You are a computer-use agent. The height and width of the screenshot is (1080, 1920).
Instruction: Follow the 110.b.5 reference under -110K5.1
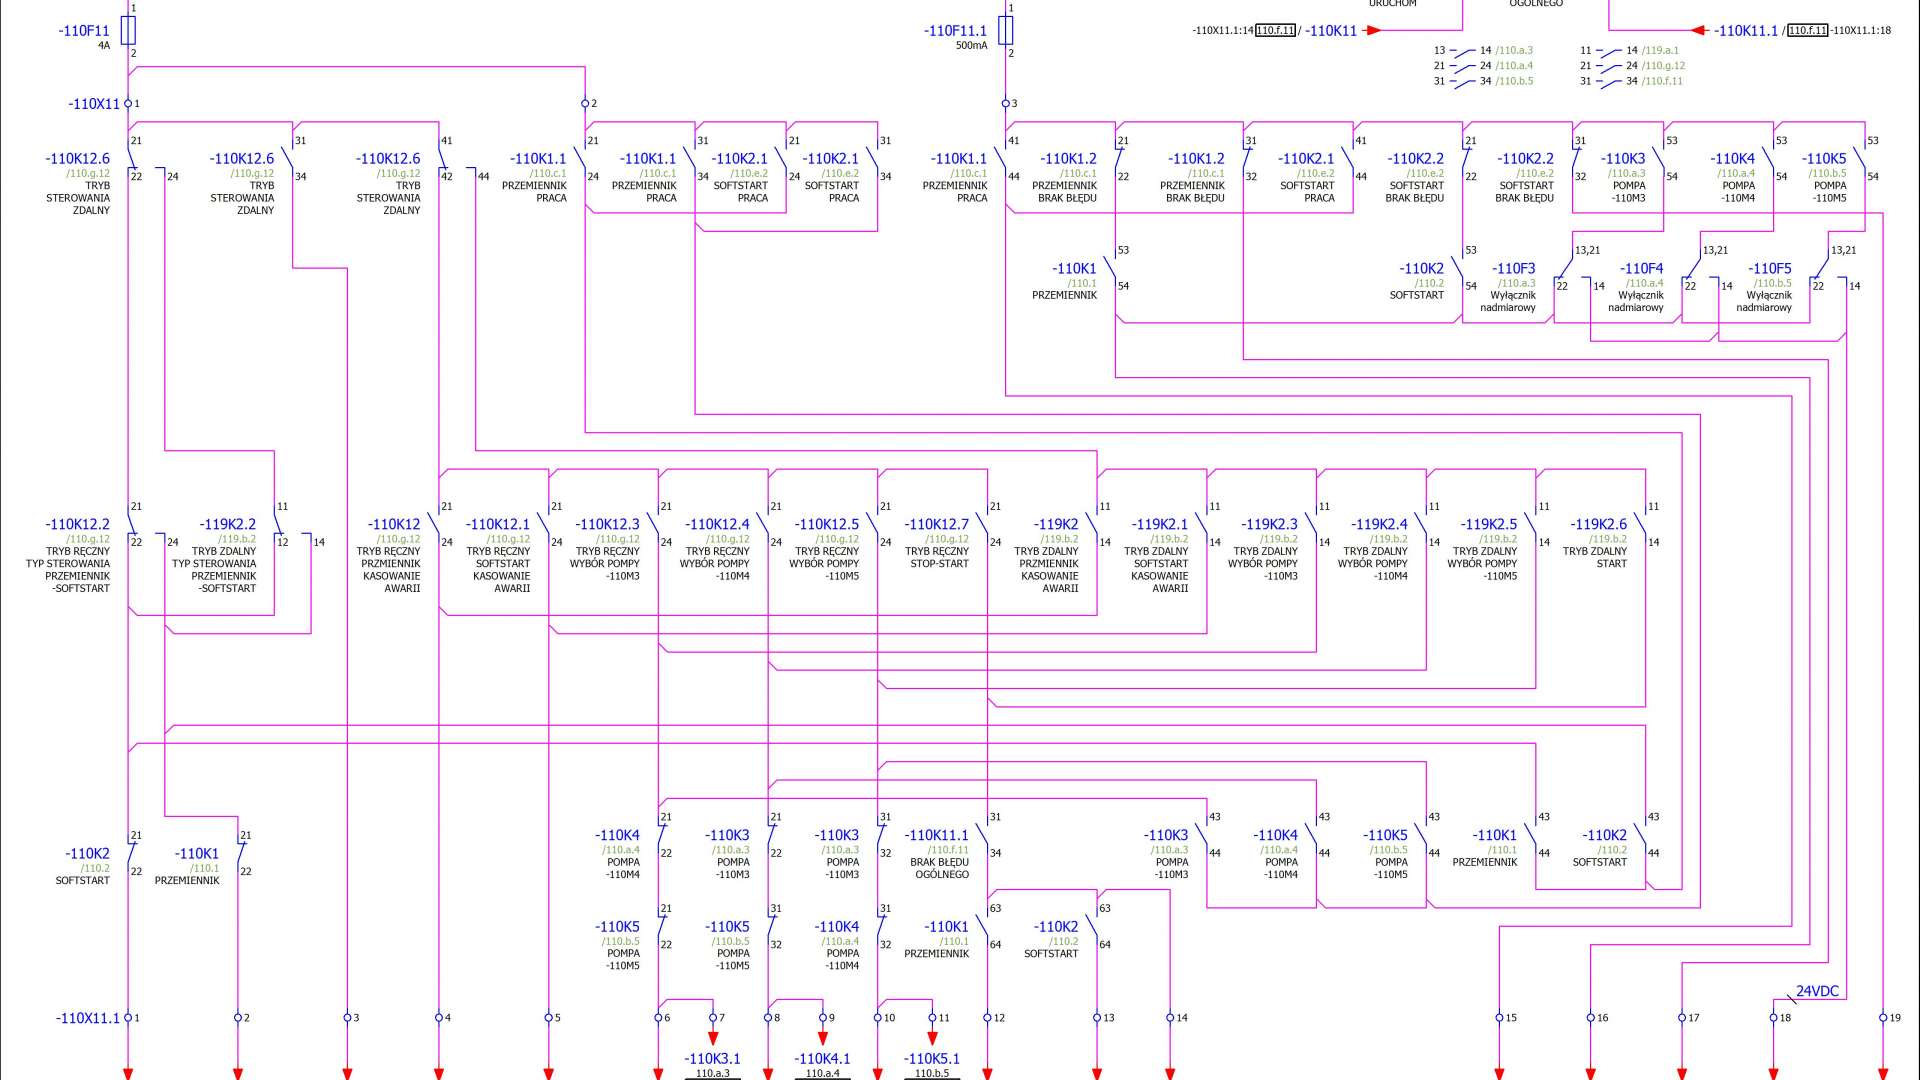(x=932, y=1073)
